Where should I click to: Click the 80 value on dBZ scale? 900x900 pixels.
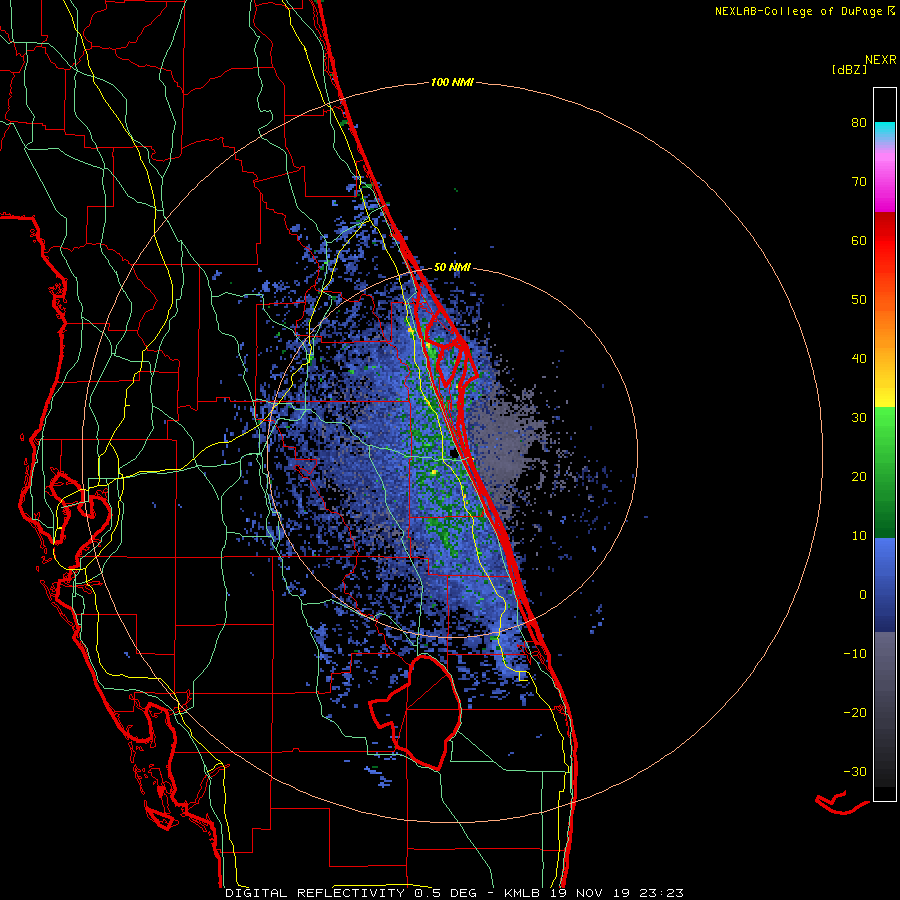pos(859,123)
